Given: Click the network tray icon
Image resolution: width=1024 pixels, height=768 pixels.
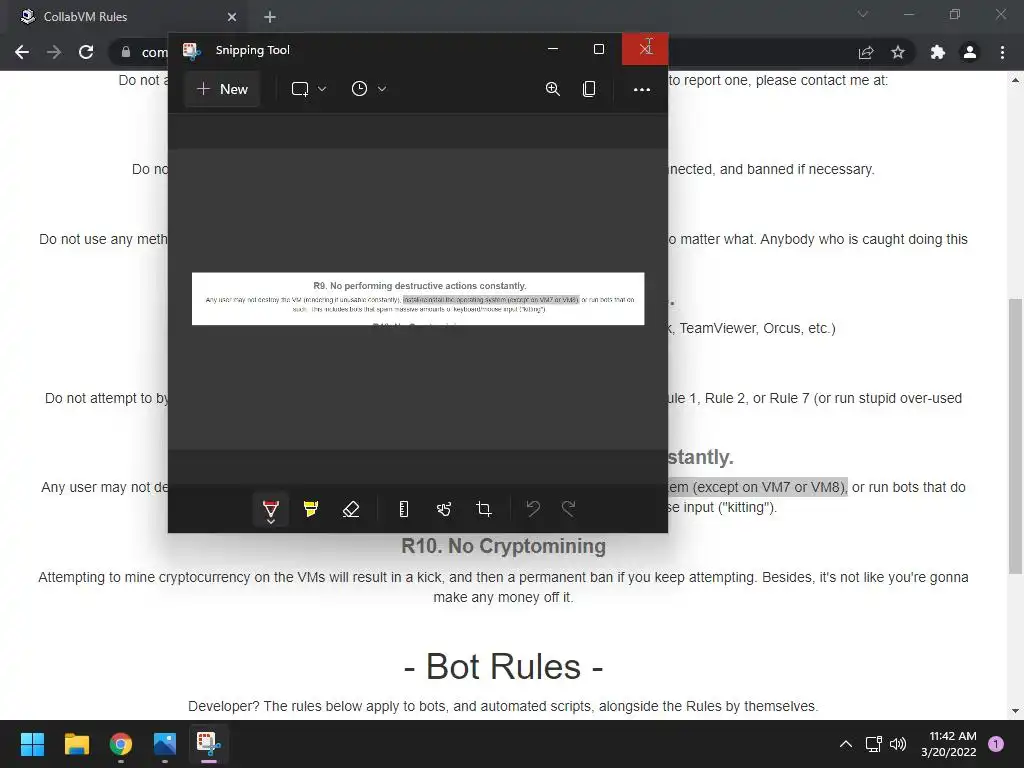Looking at the screenshot, I should click(x=873, y=744).
